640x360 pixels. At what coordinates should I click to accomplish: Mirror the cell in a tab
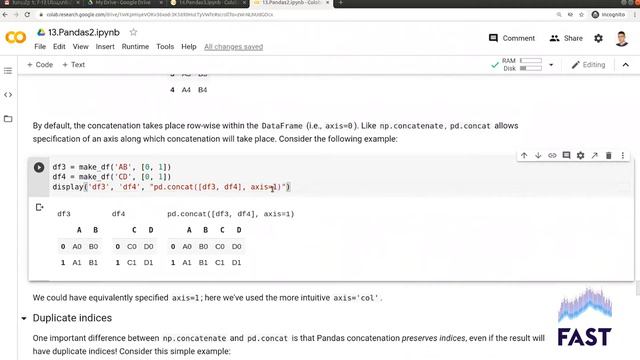595,156
